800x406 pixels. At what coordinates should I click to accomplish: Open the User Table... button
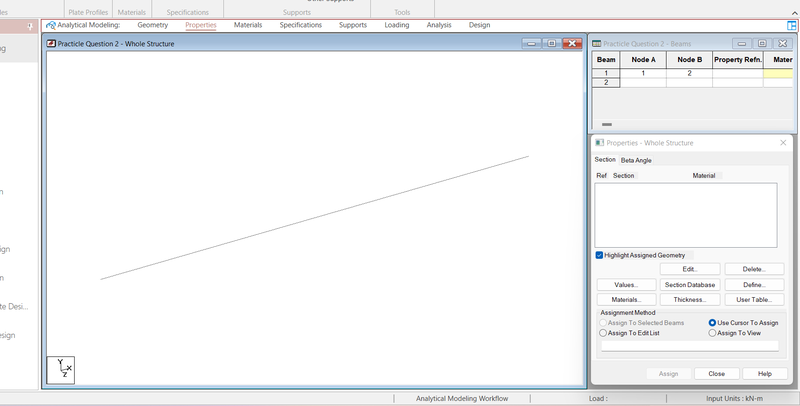(x=754, y=299)
